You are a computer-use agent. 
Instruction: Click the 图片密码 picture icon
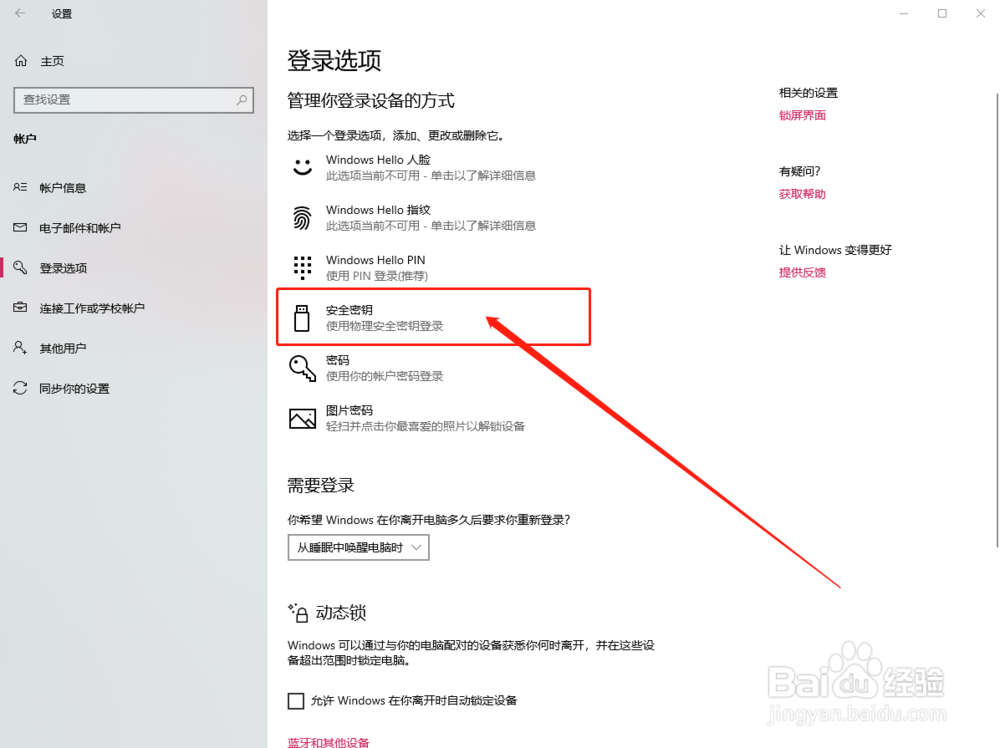[302, 418]
